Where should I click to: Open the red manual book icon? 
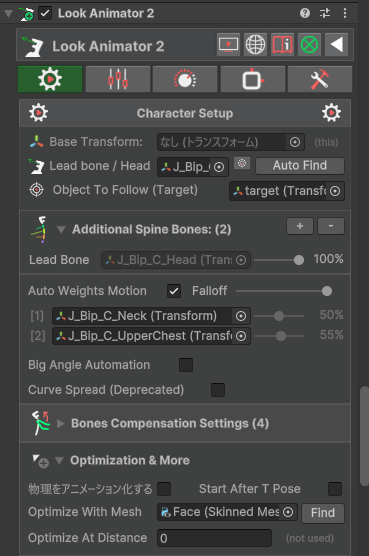point(283,45)
